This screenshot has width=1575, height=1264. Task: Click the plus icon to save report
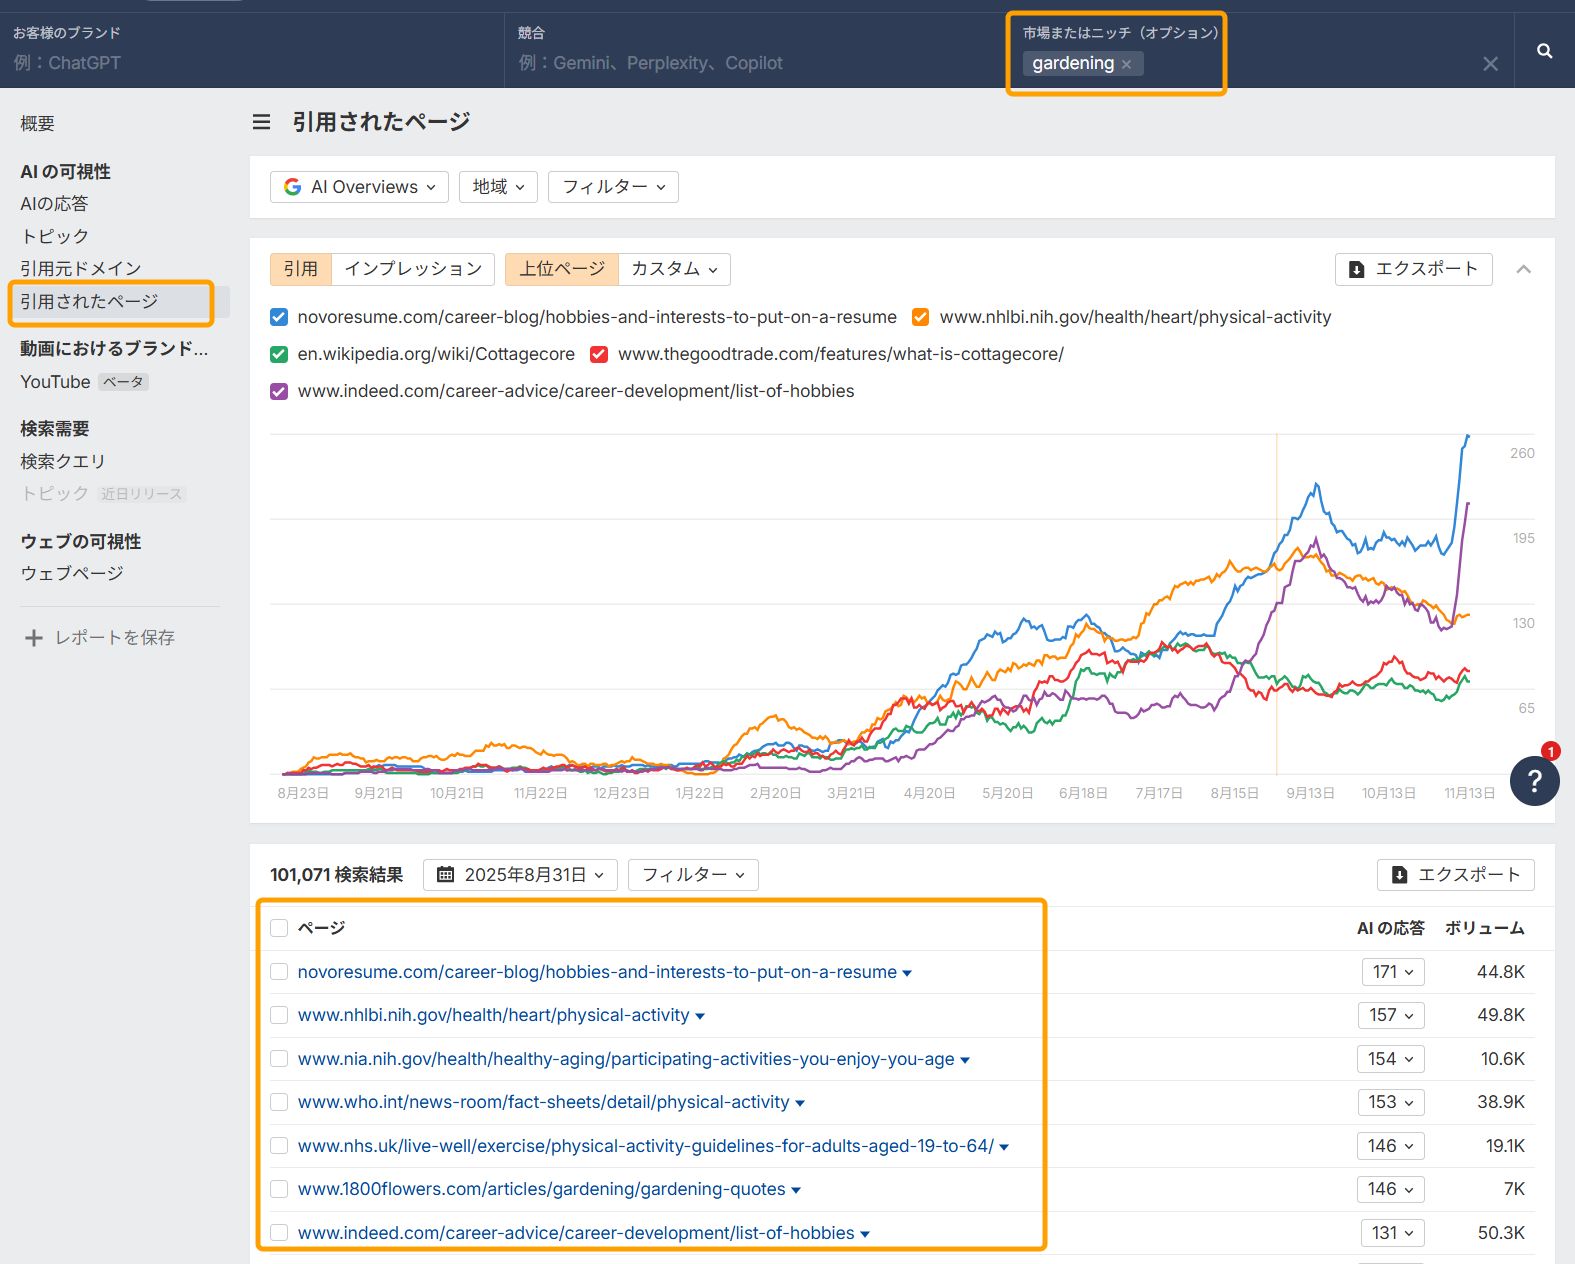(34, 638)
